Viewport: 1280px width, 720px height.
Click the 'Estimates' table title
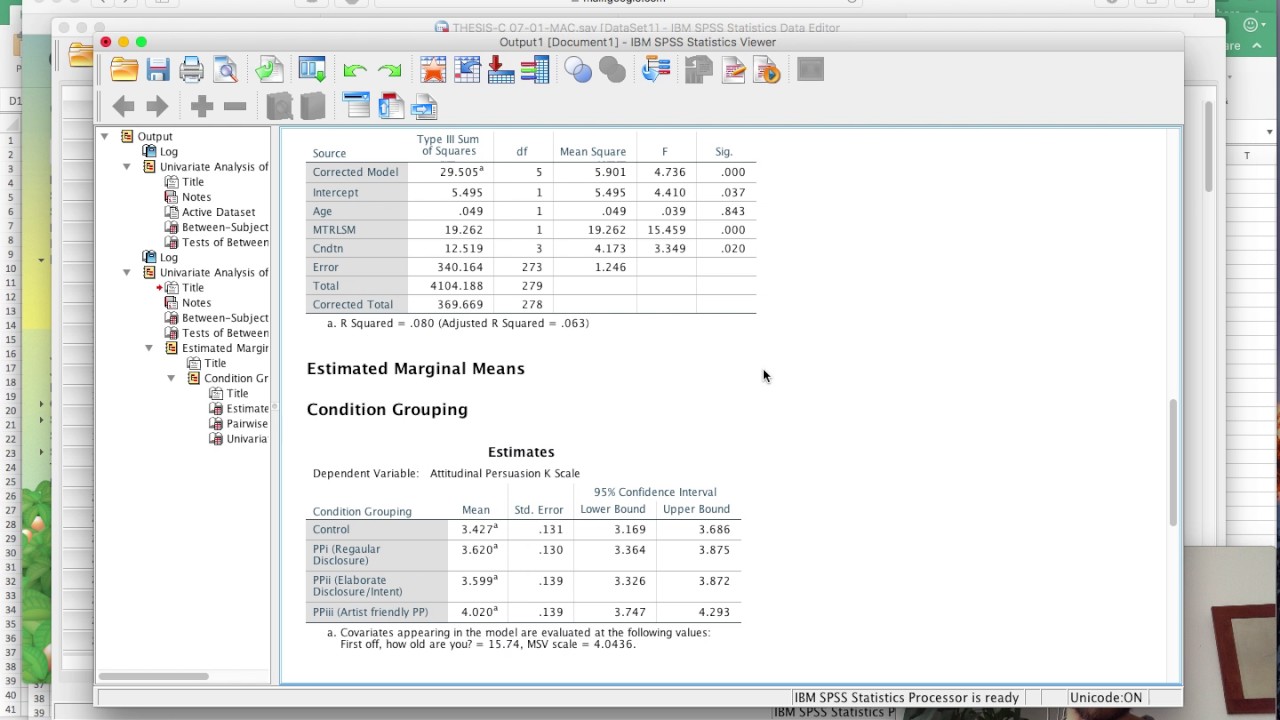(x=521, y=452)
